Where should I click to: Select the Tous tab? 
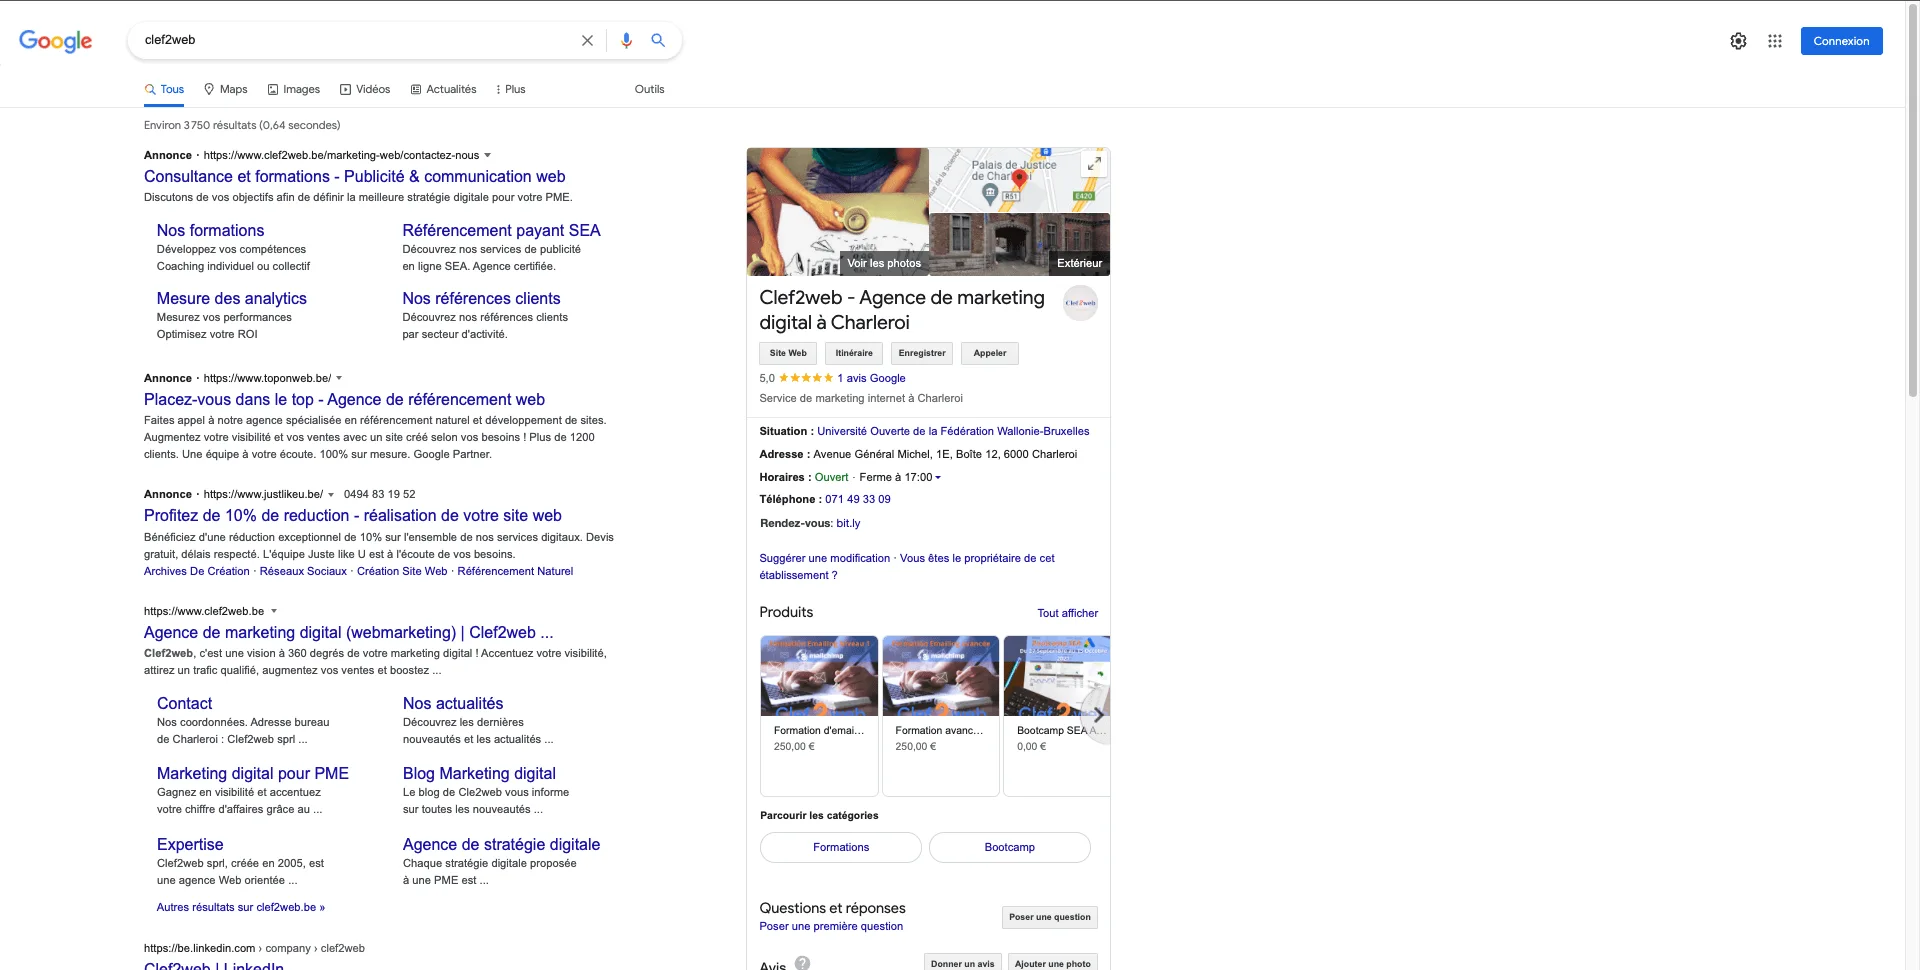click(164, 89)
